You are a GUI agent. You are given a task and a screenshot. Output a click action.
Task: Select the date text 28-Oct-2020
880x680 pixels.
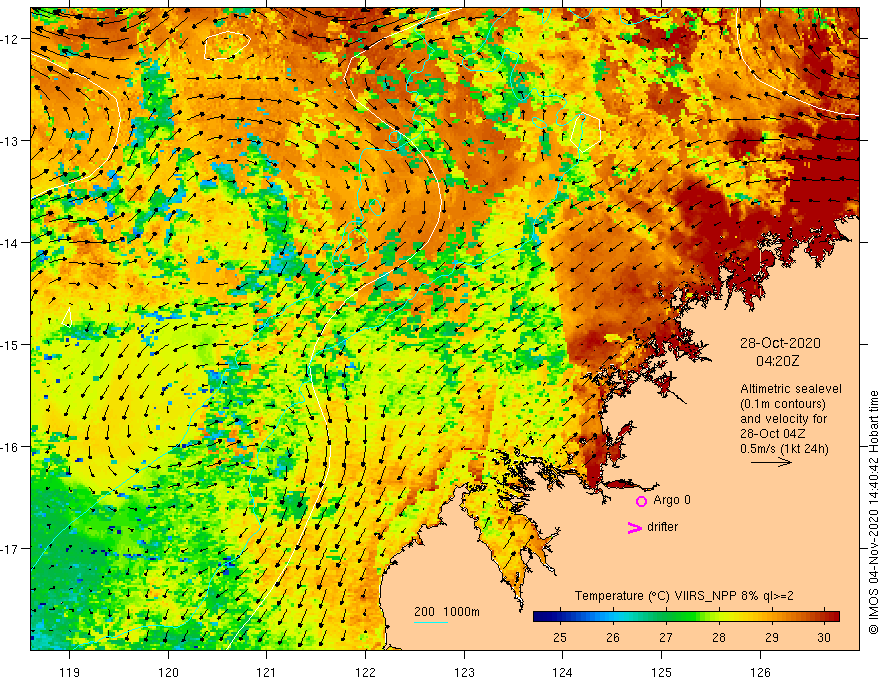(x=780, y=343)
